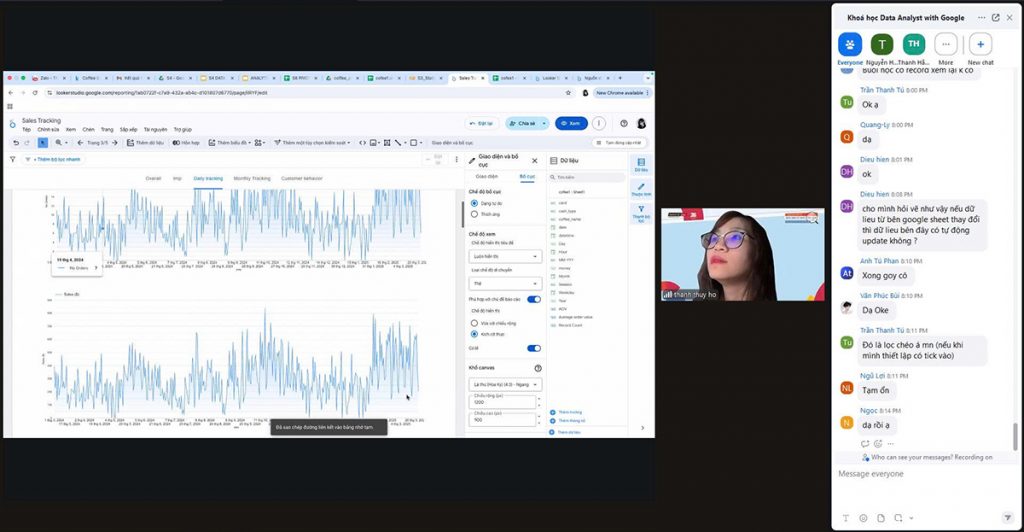Click bookmark star in Chrome address bar
The image size is (1024, 532).
[x=568, y=93]
